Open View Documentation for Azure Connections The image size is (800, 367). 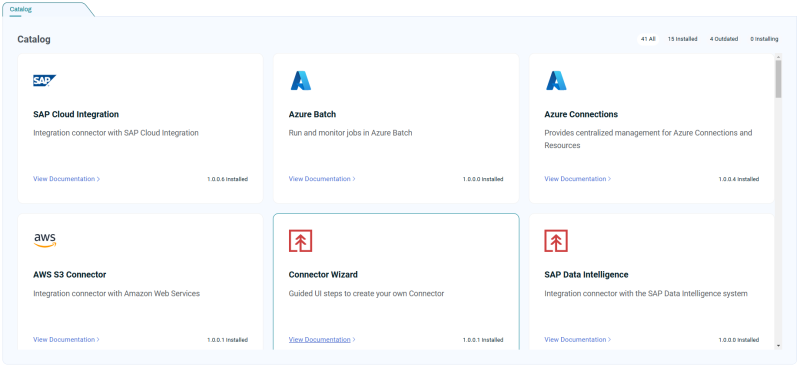(x=578, y=179)
